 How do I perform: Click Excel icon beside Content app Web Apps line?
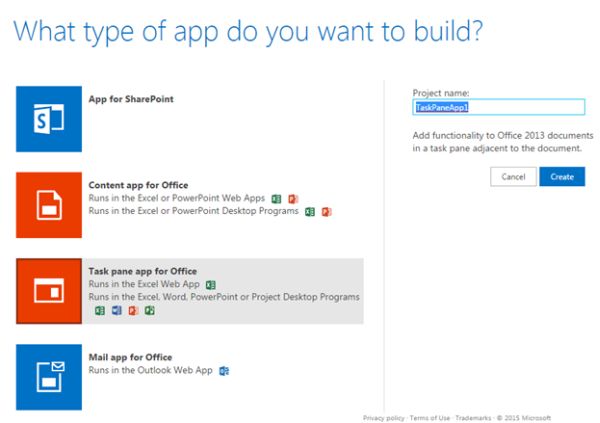276,199
